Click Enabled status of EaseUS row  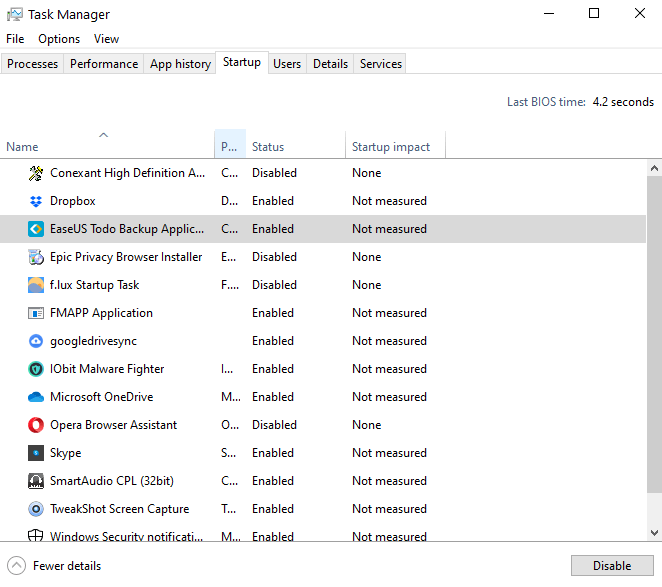click(x=273, y=229)
